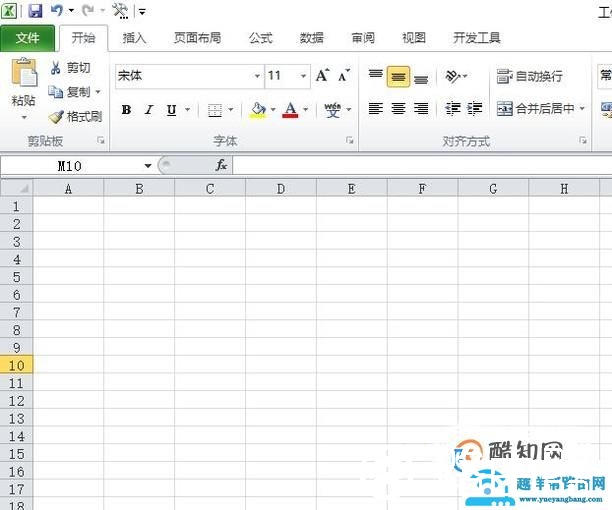Screen dimensions: 612x510
Task: Switch to the 审阅 tab
Action: pos(363,38)
